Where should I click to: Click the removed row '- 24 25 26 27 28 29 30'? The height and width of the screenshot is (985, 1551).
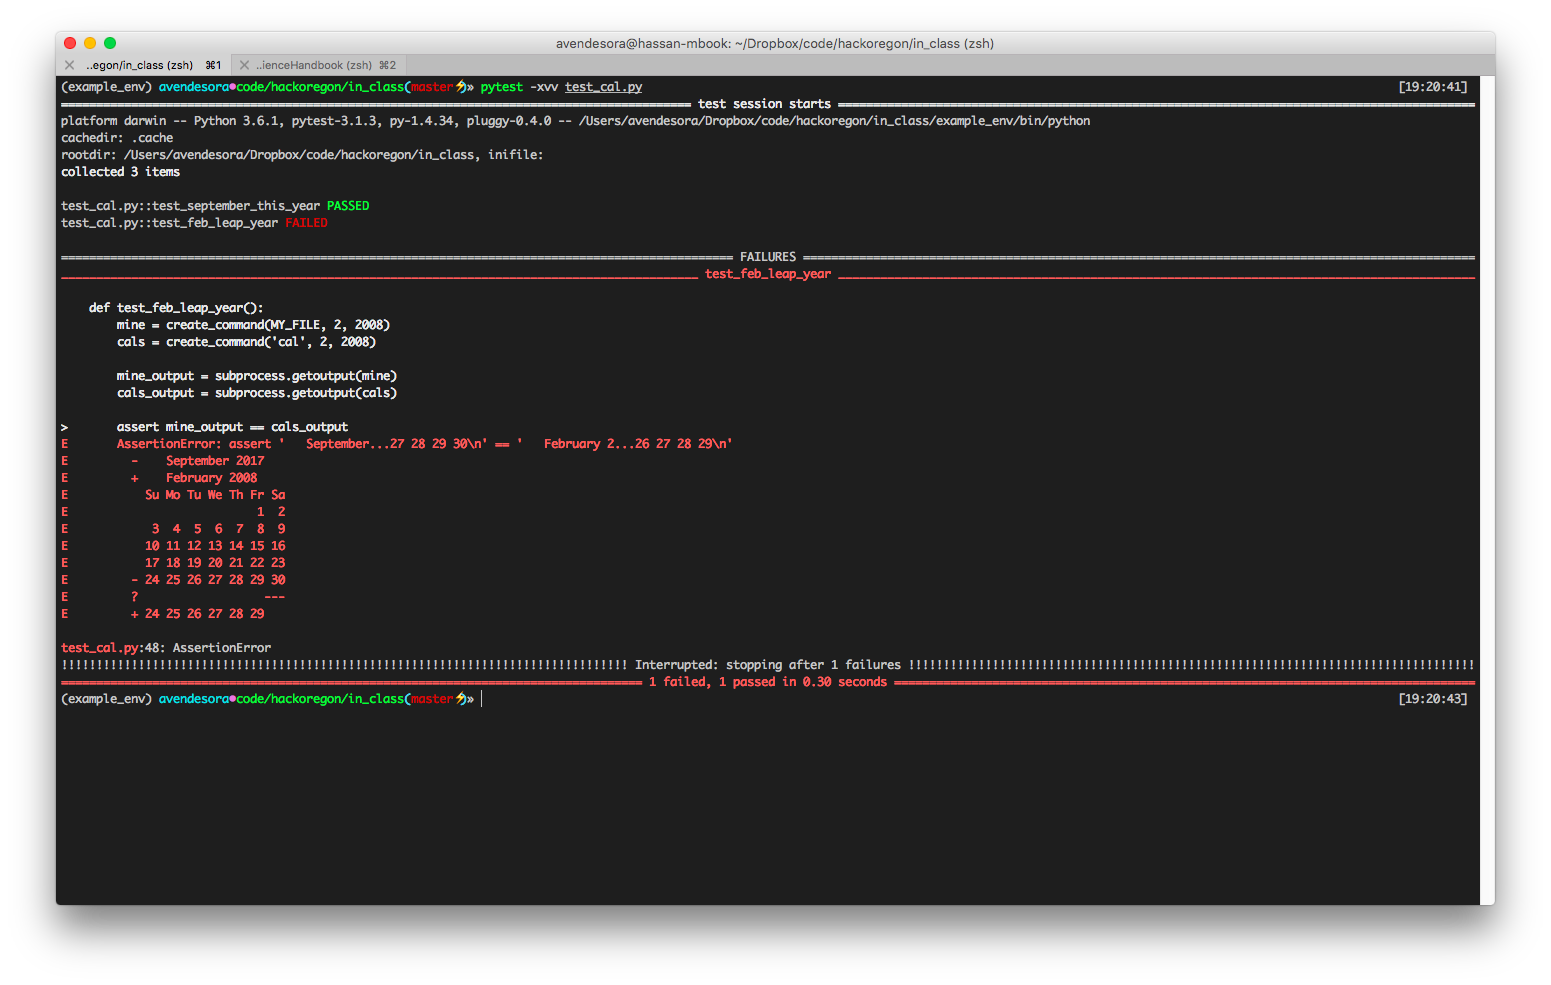(208, 580)
